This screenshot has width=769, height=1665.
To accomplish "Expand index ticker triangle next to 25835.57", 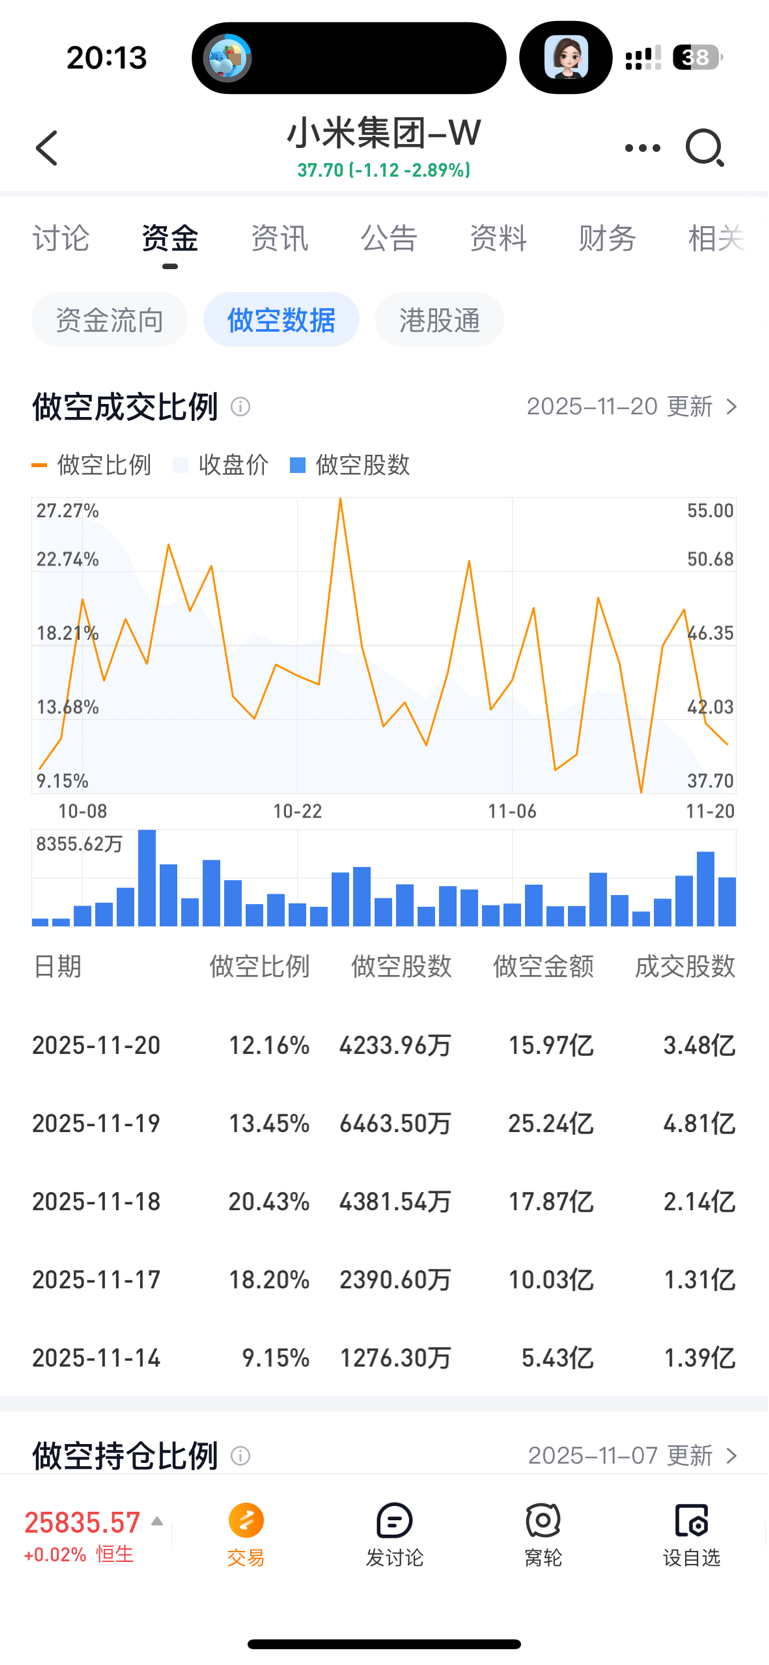I will coord(157,1522).
